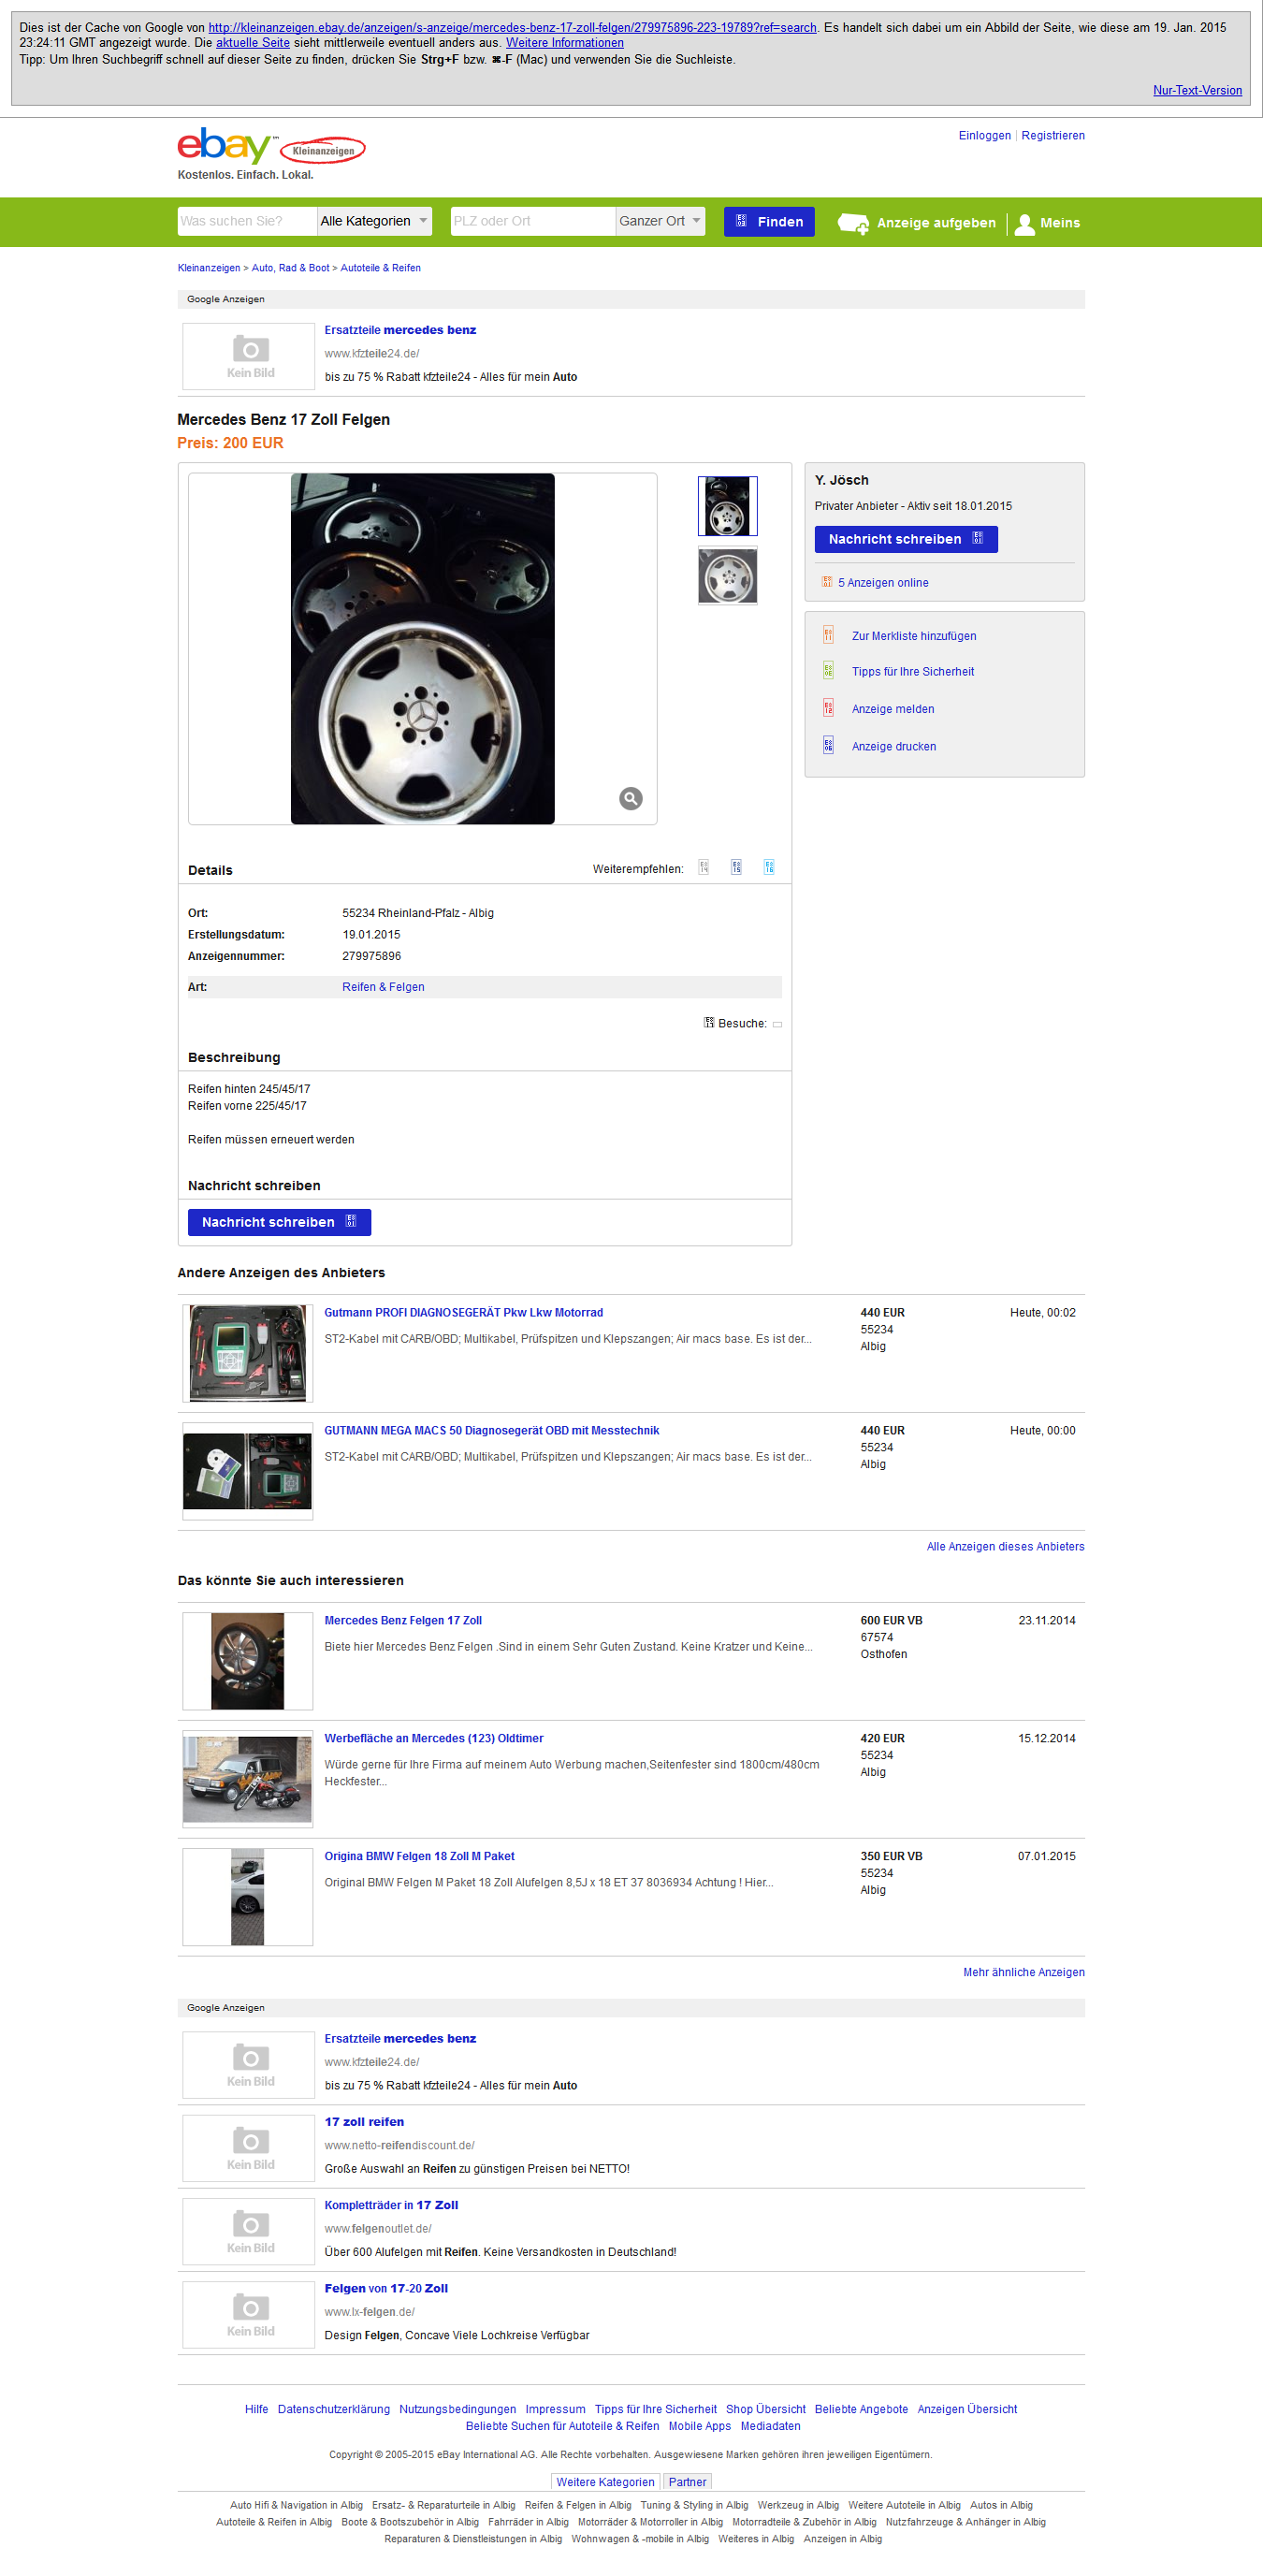Open Gutmann PROFI Diagnosegerät listing thumbnail

tap(248, 1353)
